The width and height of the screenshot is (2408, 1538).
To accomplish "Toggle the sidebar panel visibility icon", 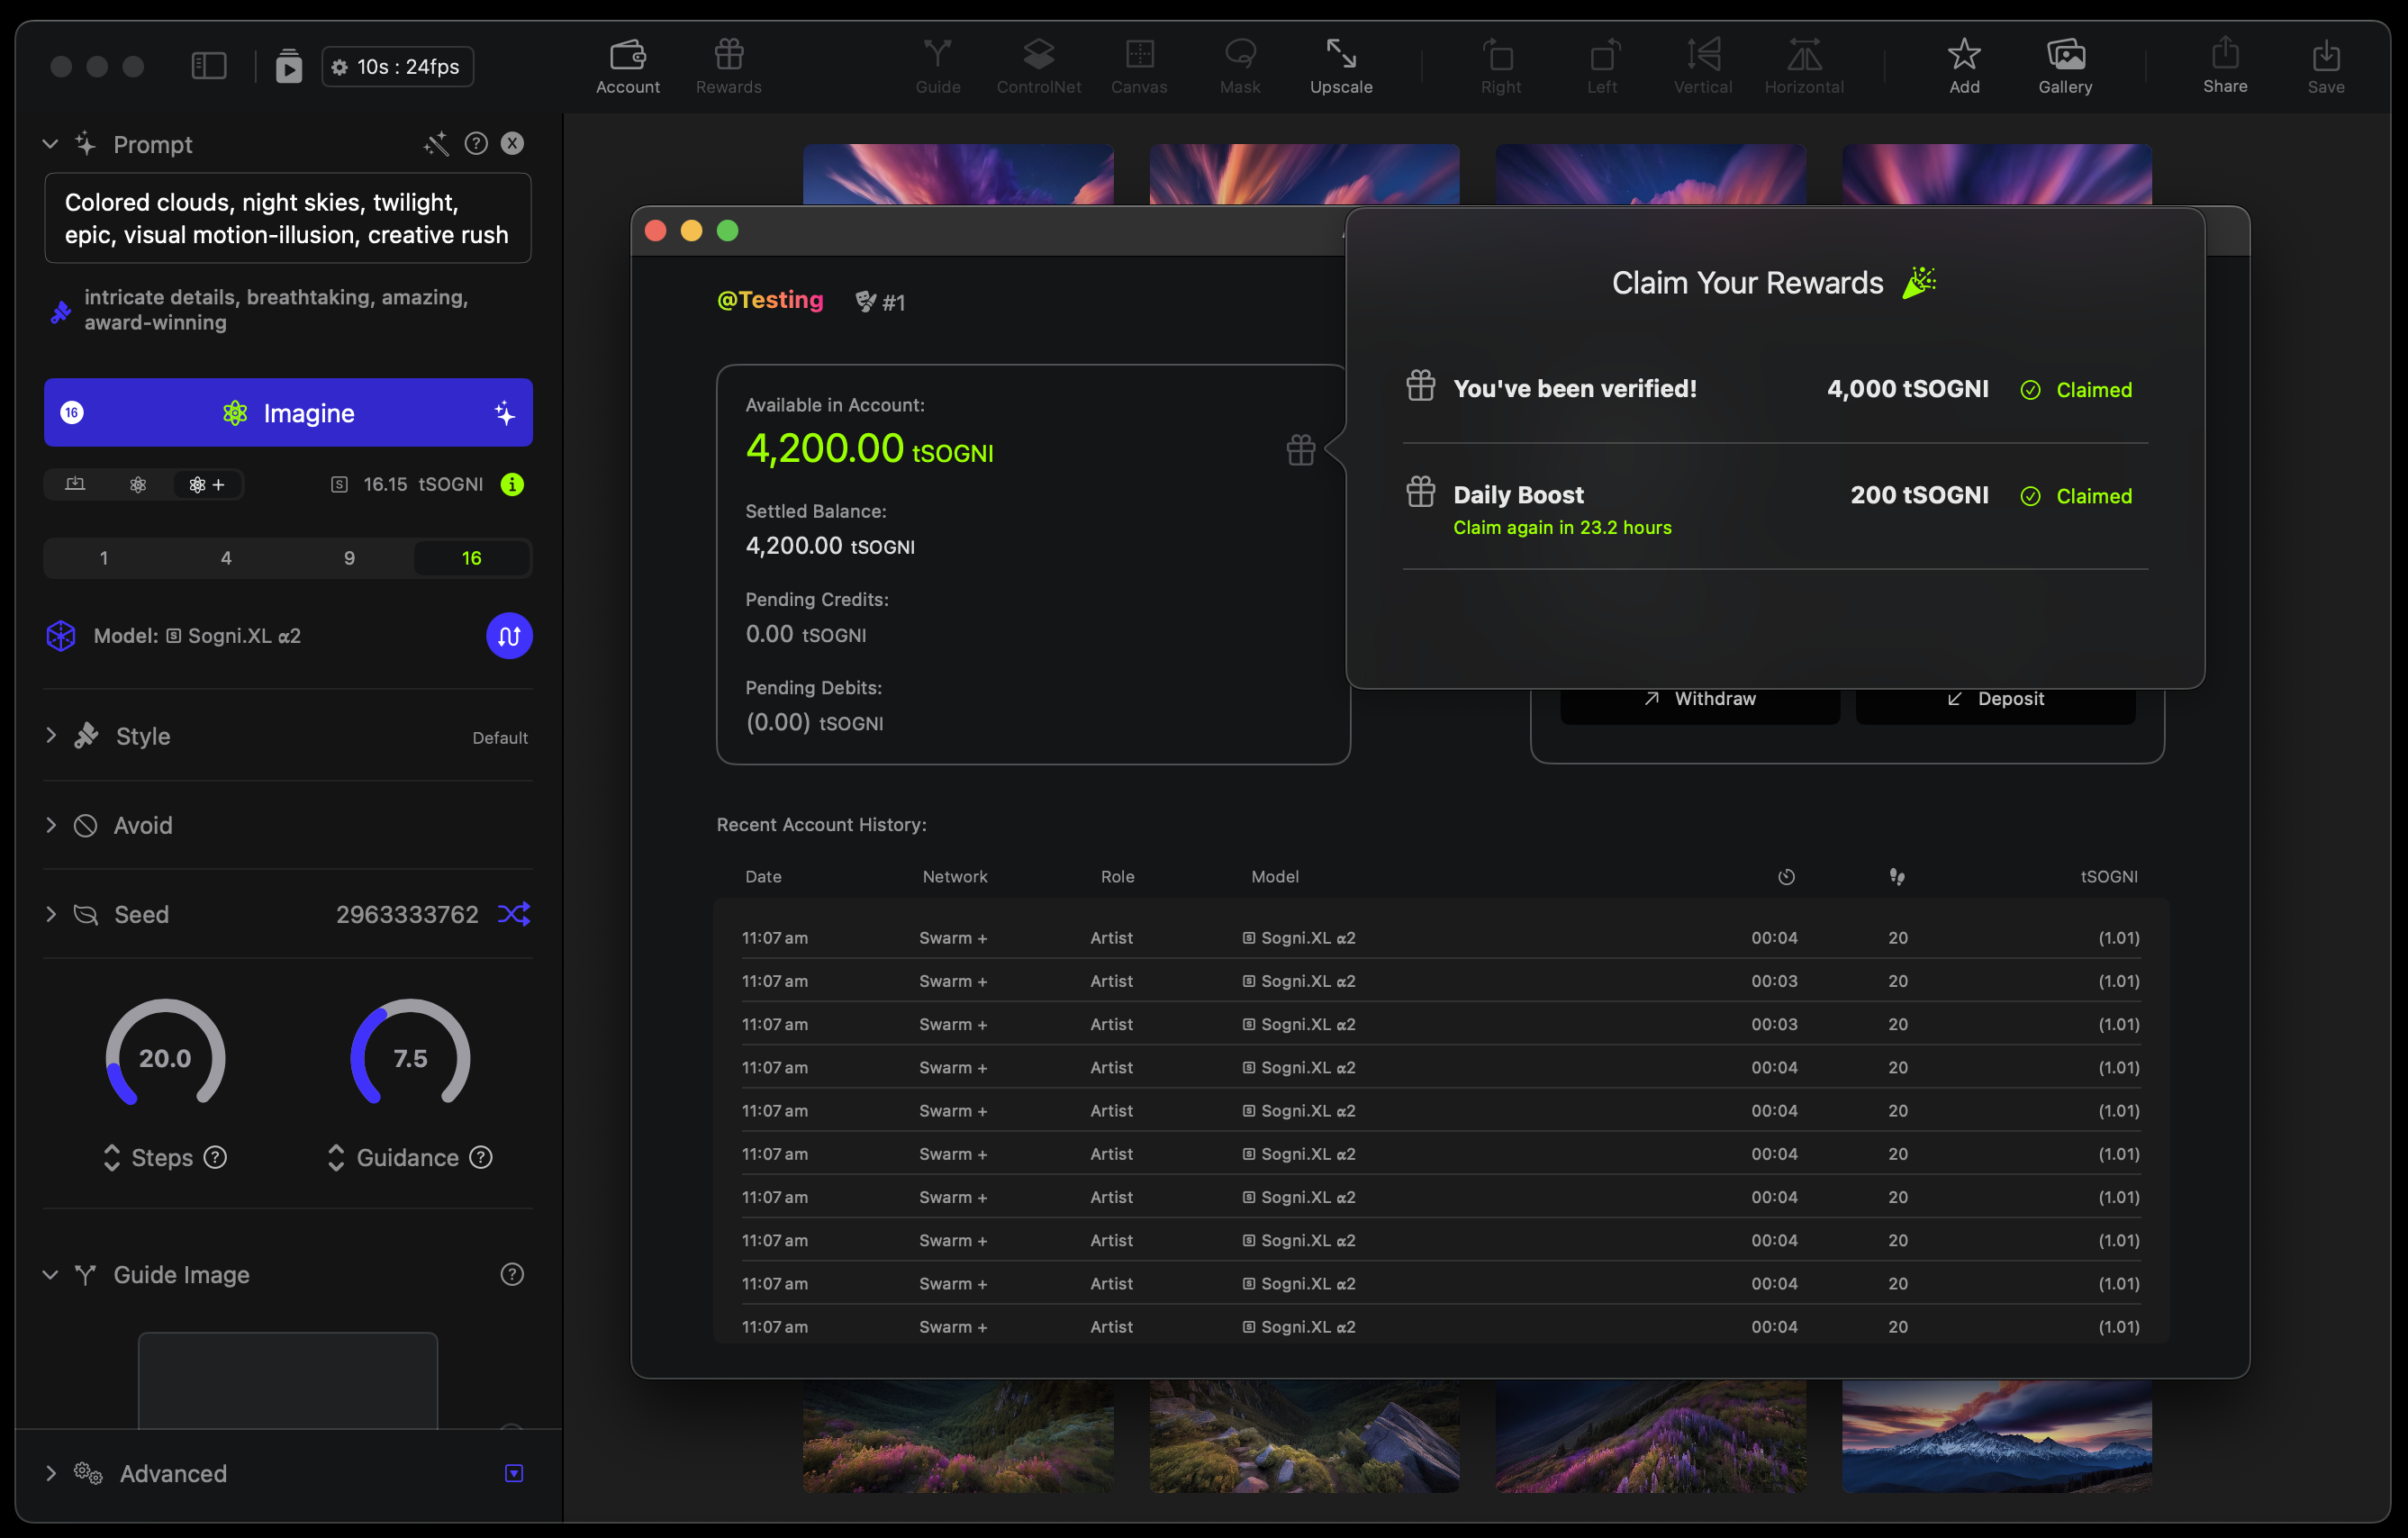I will pyautogui.click(x=209, y=66).
